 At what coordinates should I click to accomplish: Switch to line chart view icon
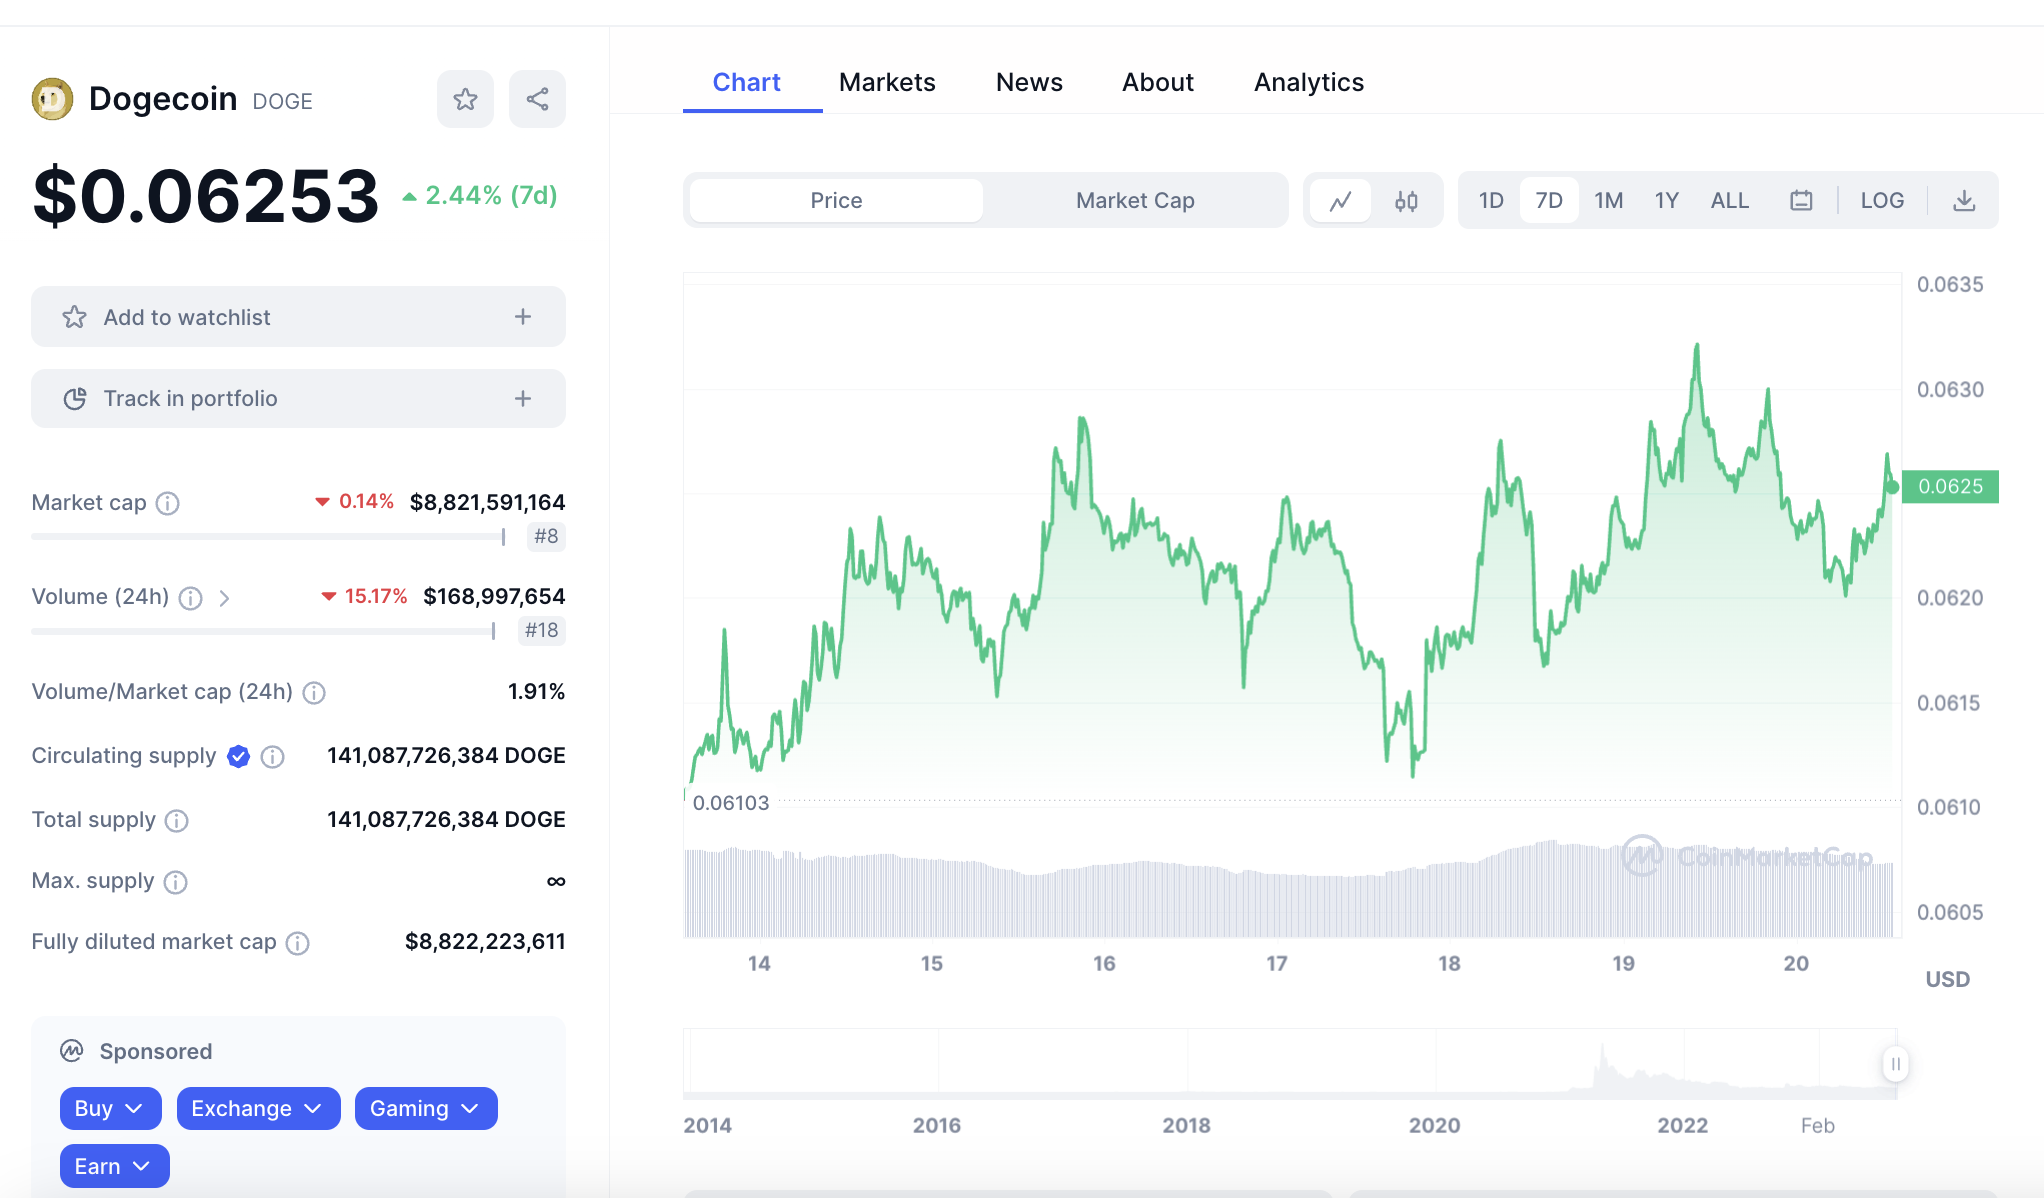1340,201
